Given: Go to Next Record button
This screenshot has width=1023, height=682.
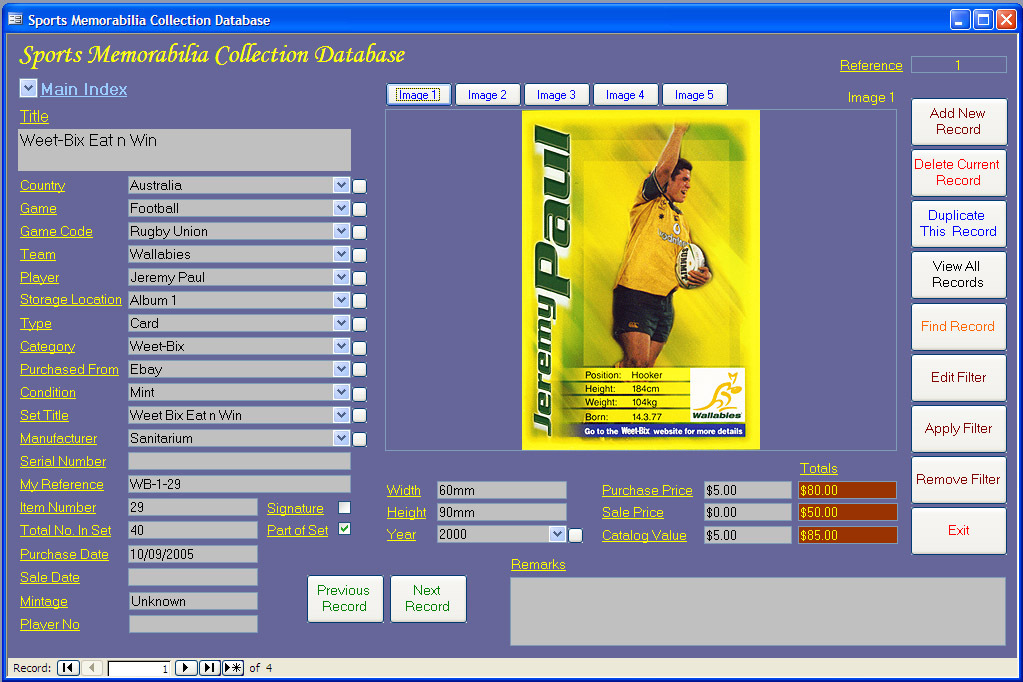Looking at the screenshot, I should point(428,598).
